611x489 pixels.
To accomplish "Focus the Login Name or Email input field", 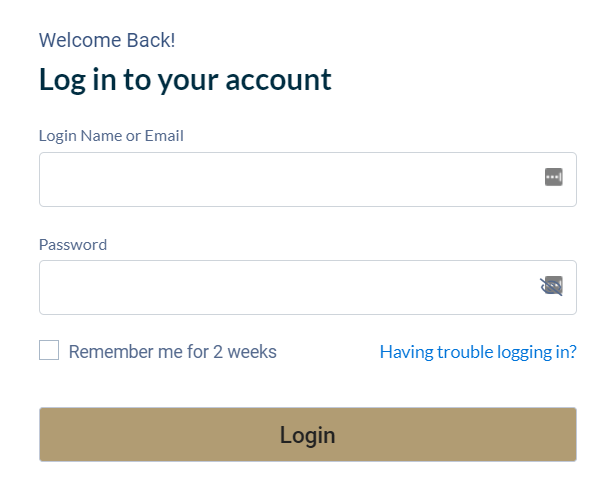I will click(x=308, y=179).
